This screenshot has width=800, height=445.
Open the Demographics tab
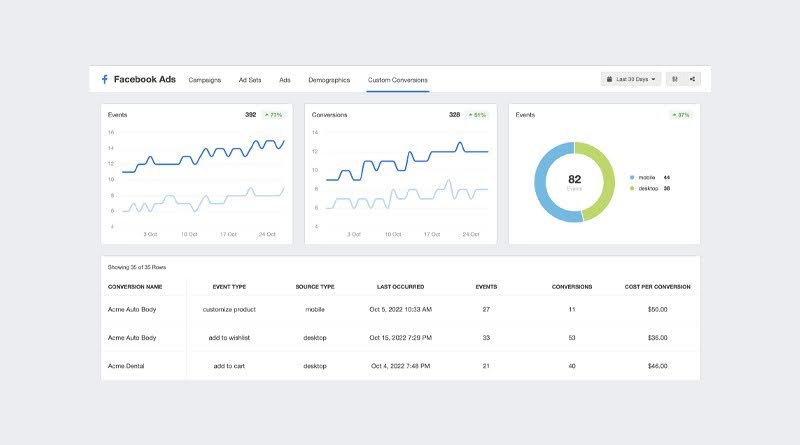tap(329, 80)
